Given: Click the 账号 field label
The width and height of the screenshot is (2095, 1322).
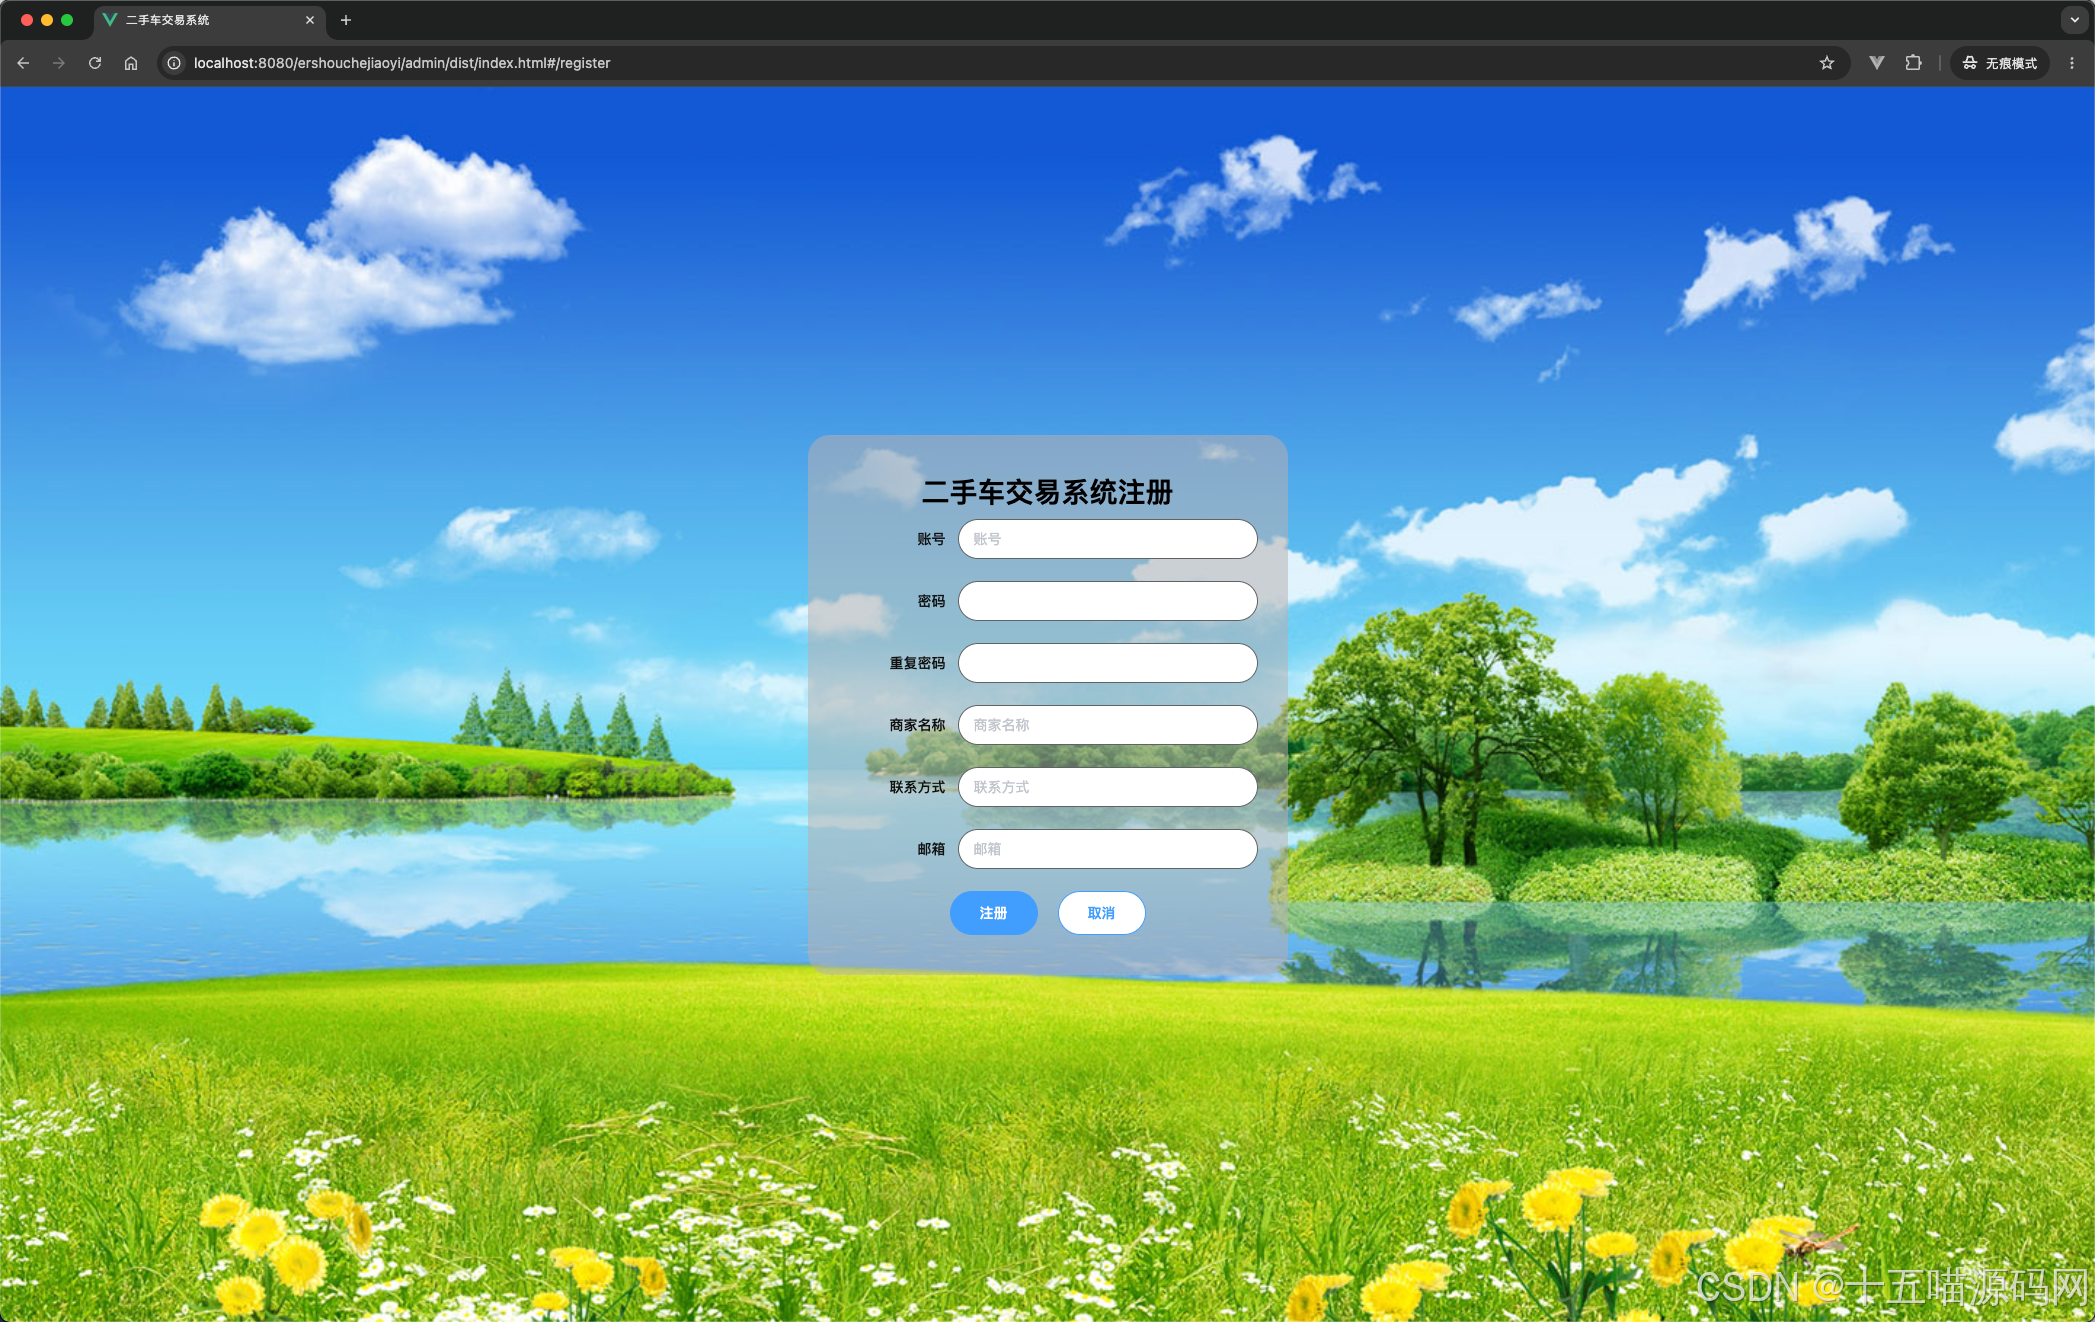Looking at the screenshot, I should (x=931, y=539).
